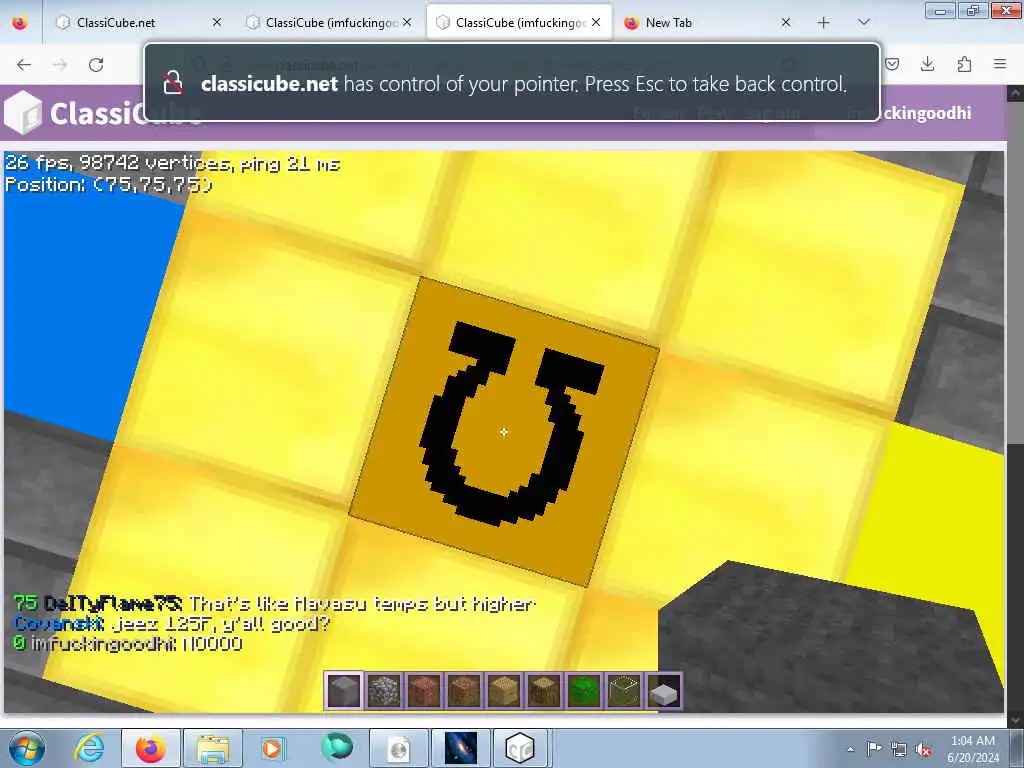Close the ClassiCube.net tab

(217, 23)
